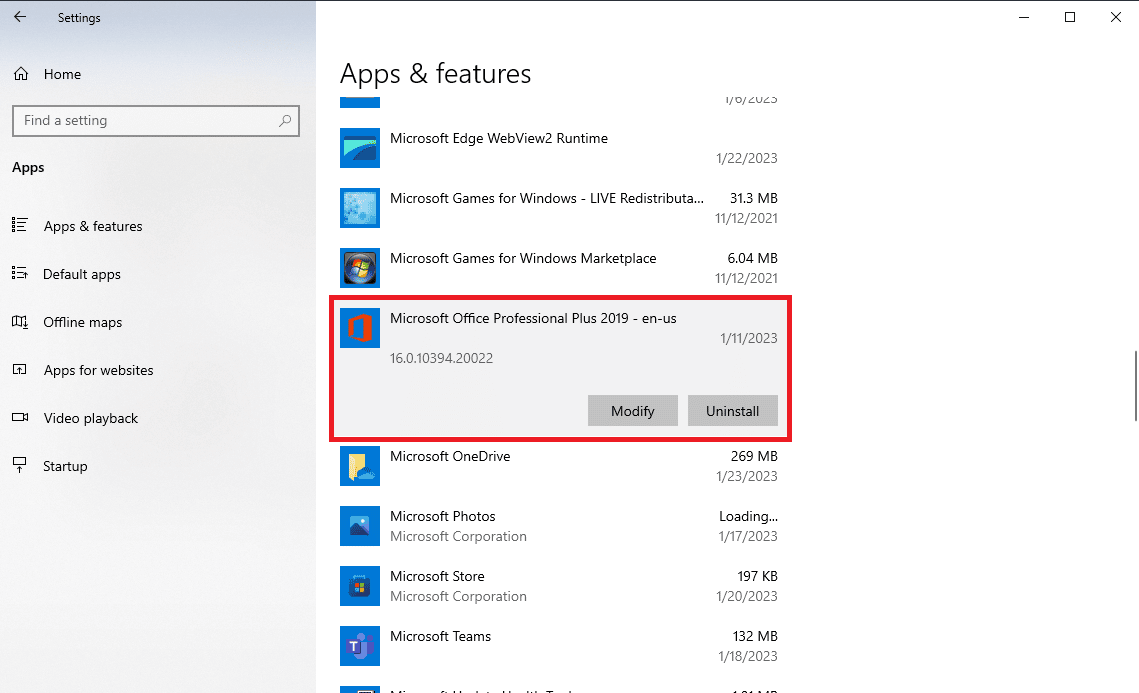
Task: Click the Microsoft Office 2019 icon
Action: click(360, 328)
